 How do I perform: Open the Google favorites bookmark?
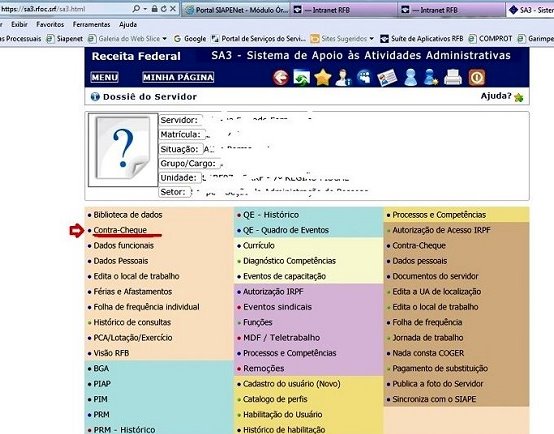[x=190, y=39]
